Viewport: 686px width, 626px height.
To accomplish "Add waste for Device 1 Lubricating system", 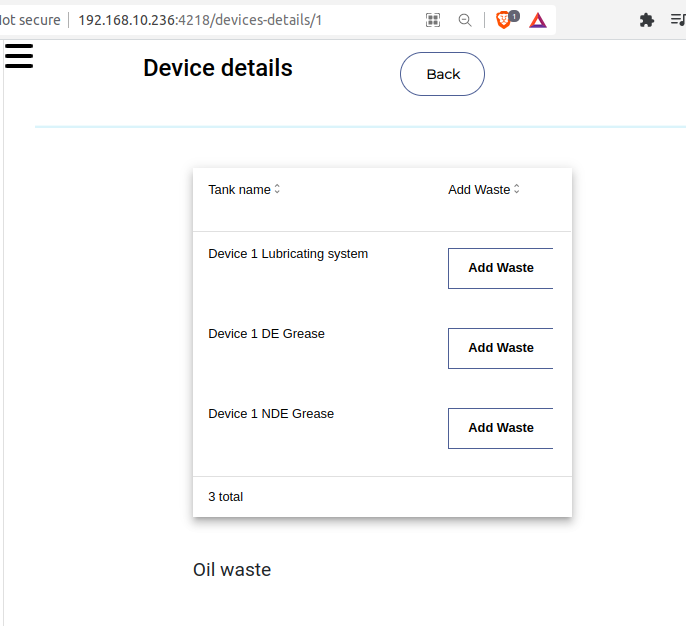I will 500,268.
